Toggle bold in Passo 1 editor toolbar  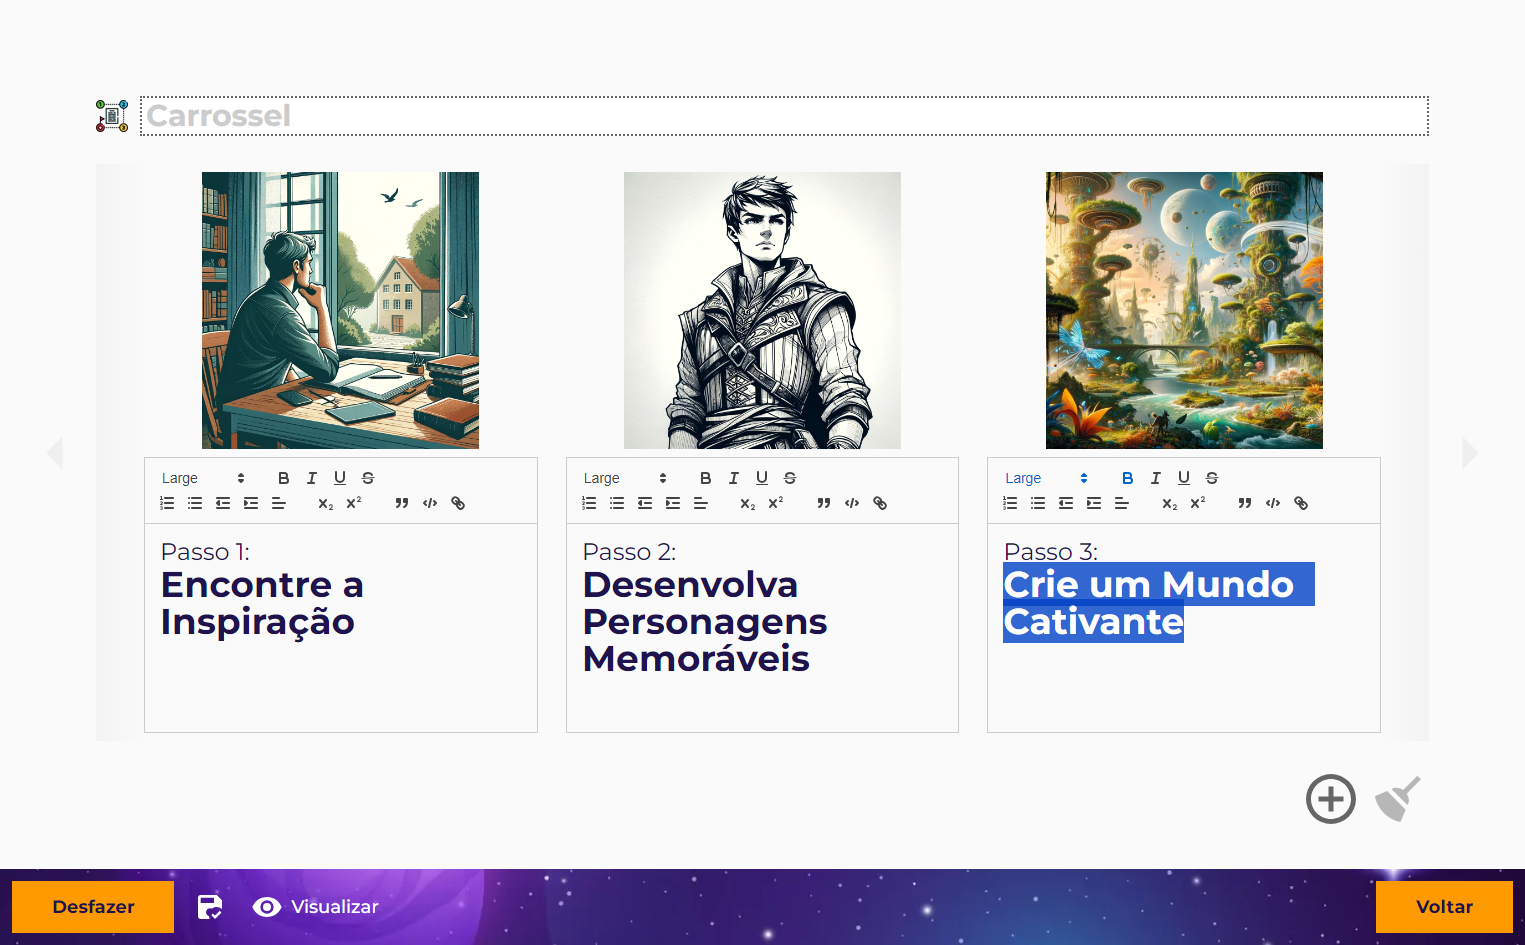[x=284, y=478]
